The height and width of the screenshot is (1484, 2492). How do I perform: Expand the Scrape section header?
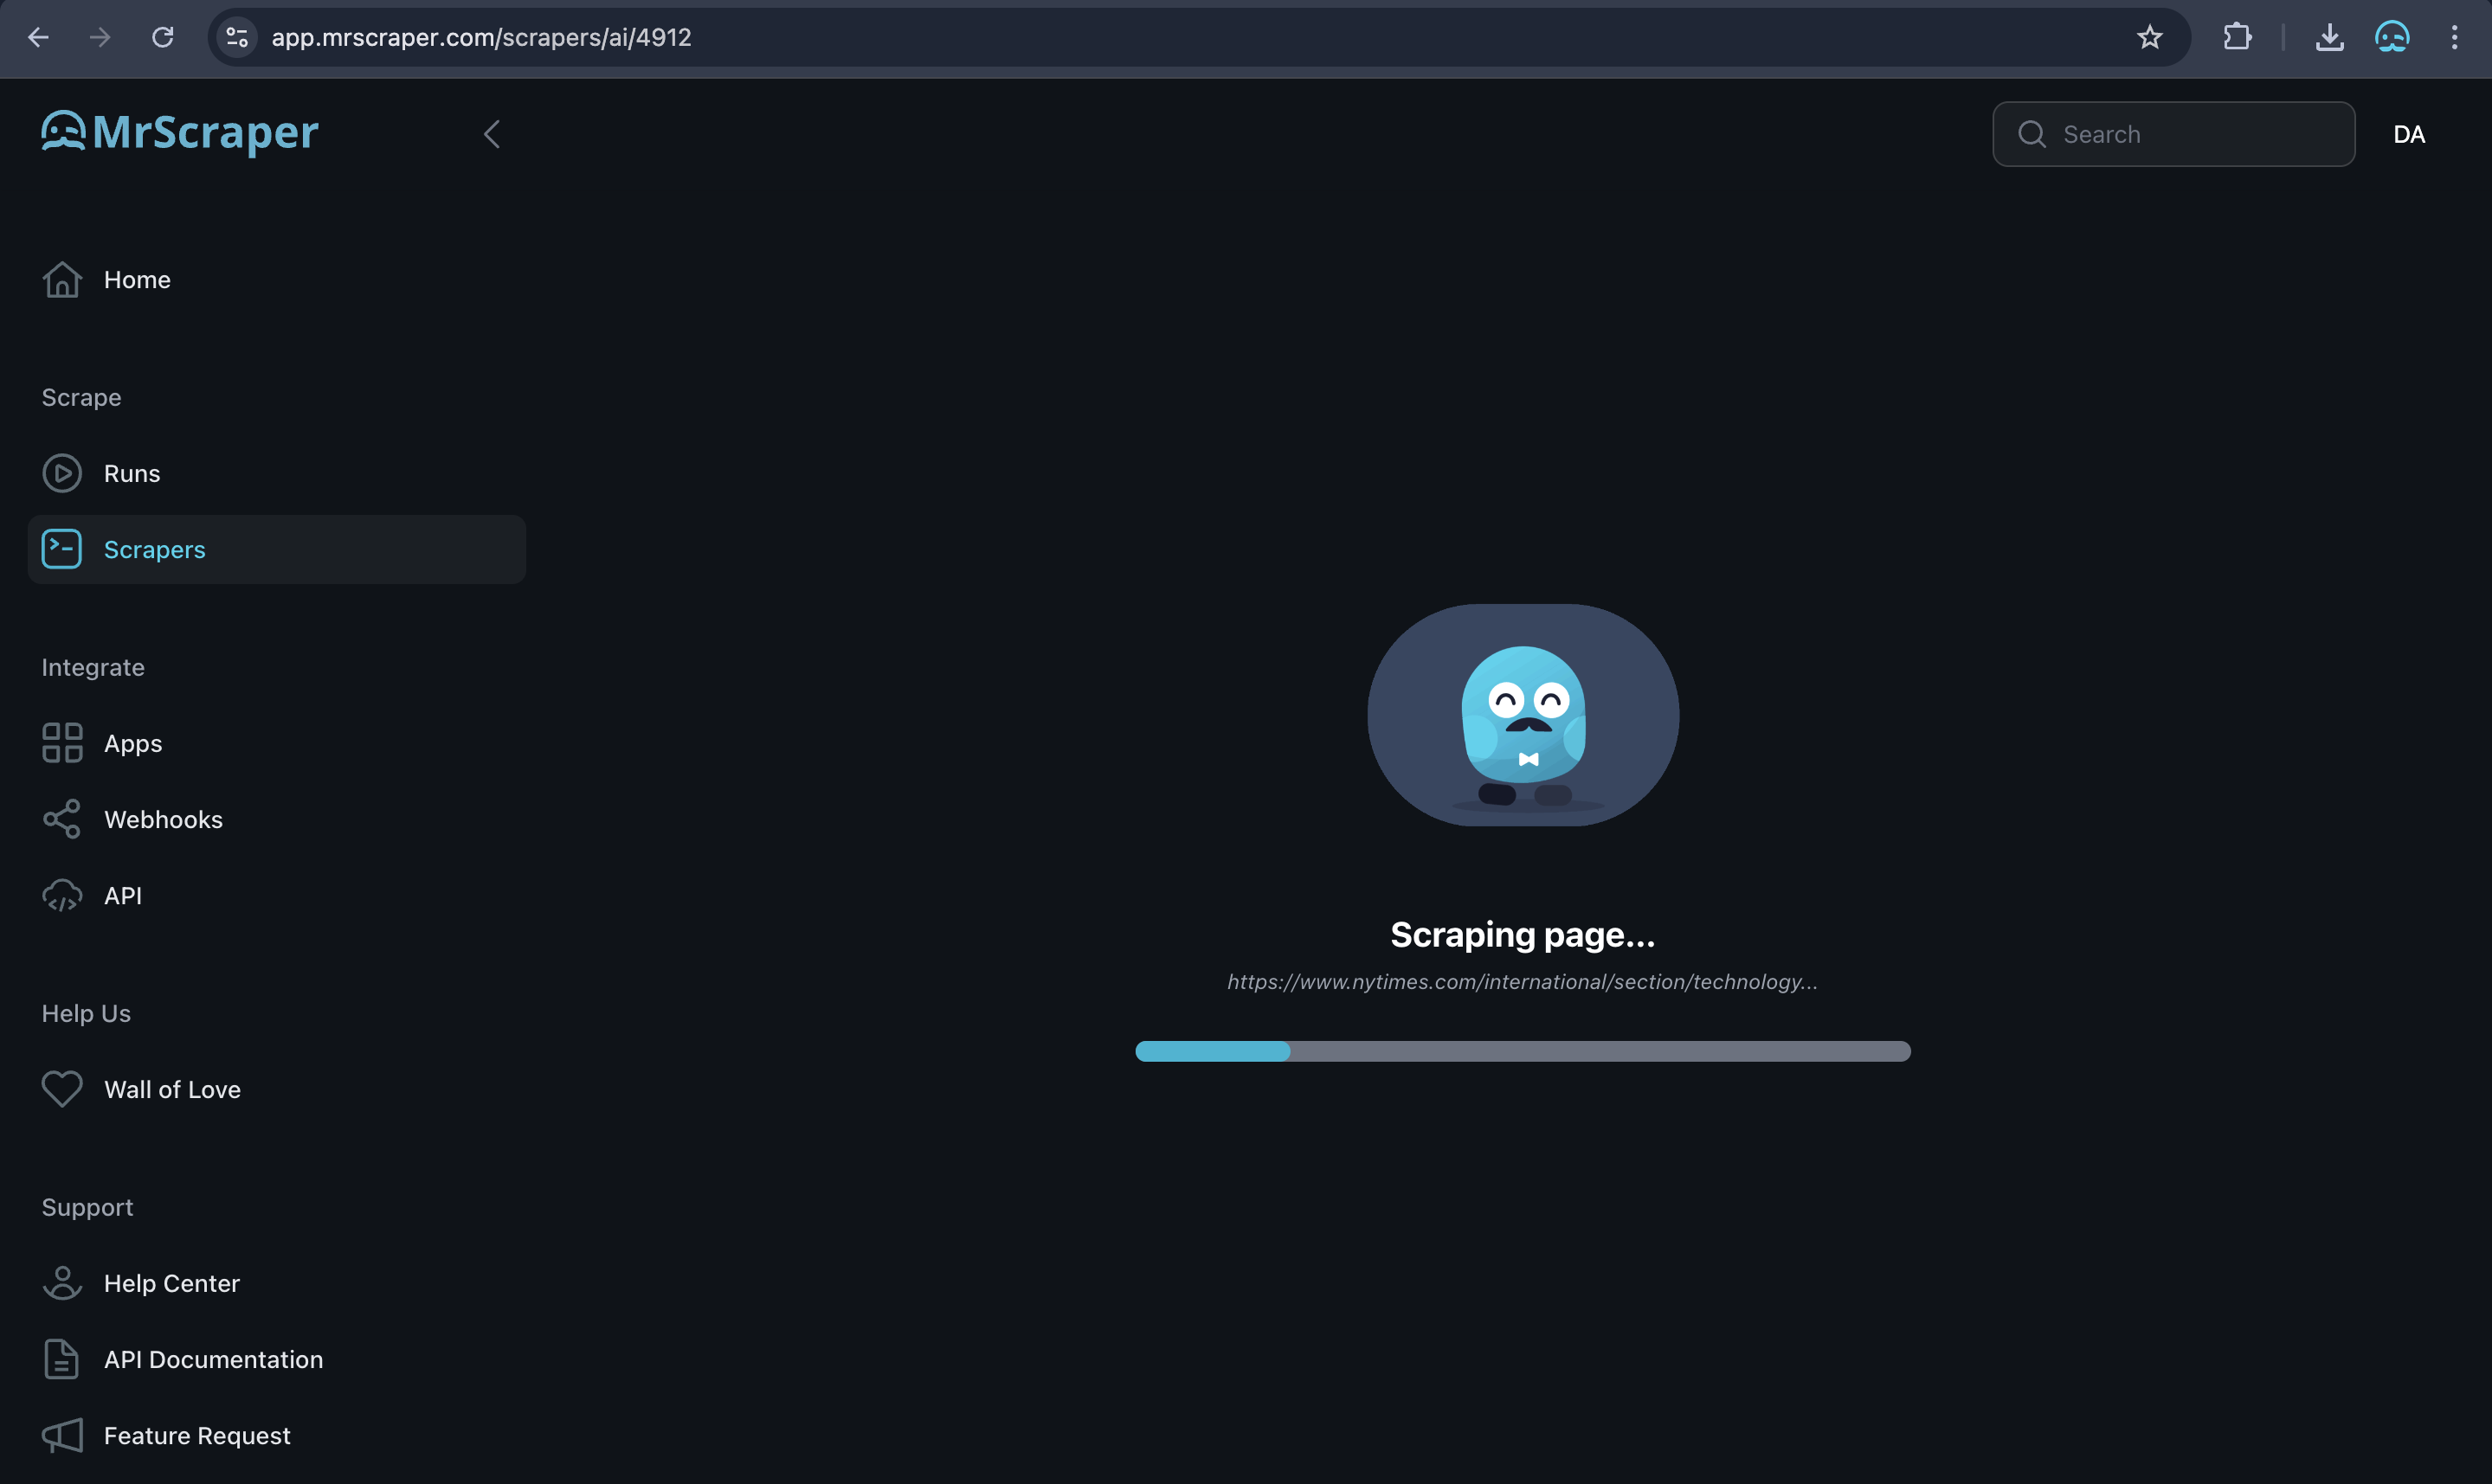(x=81, y=395)
